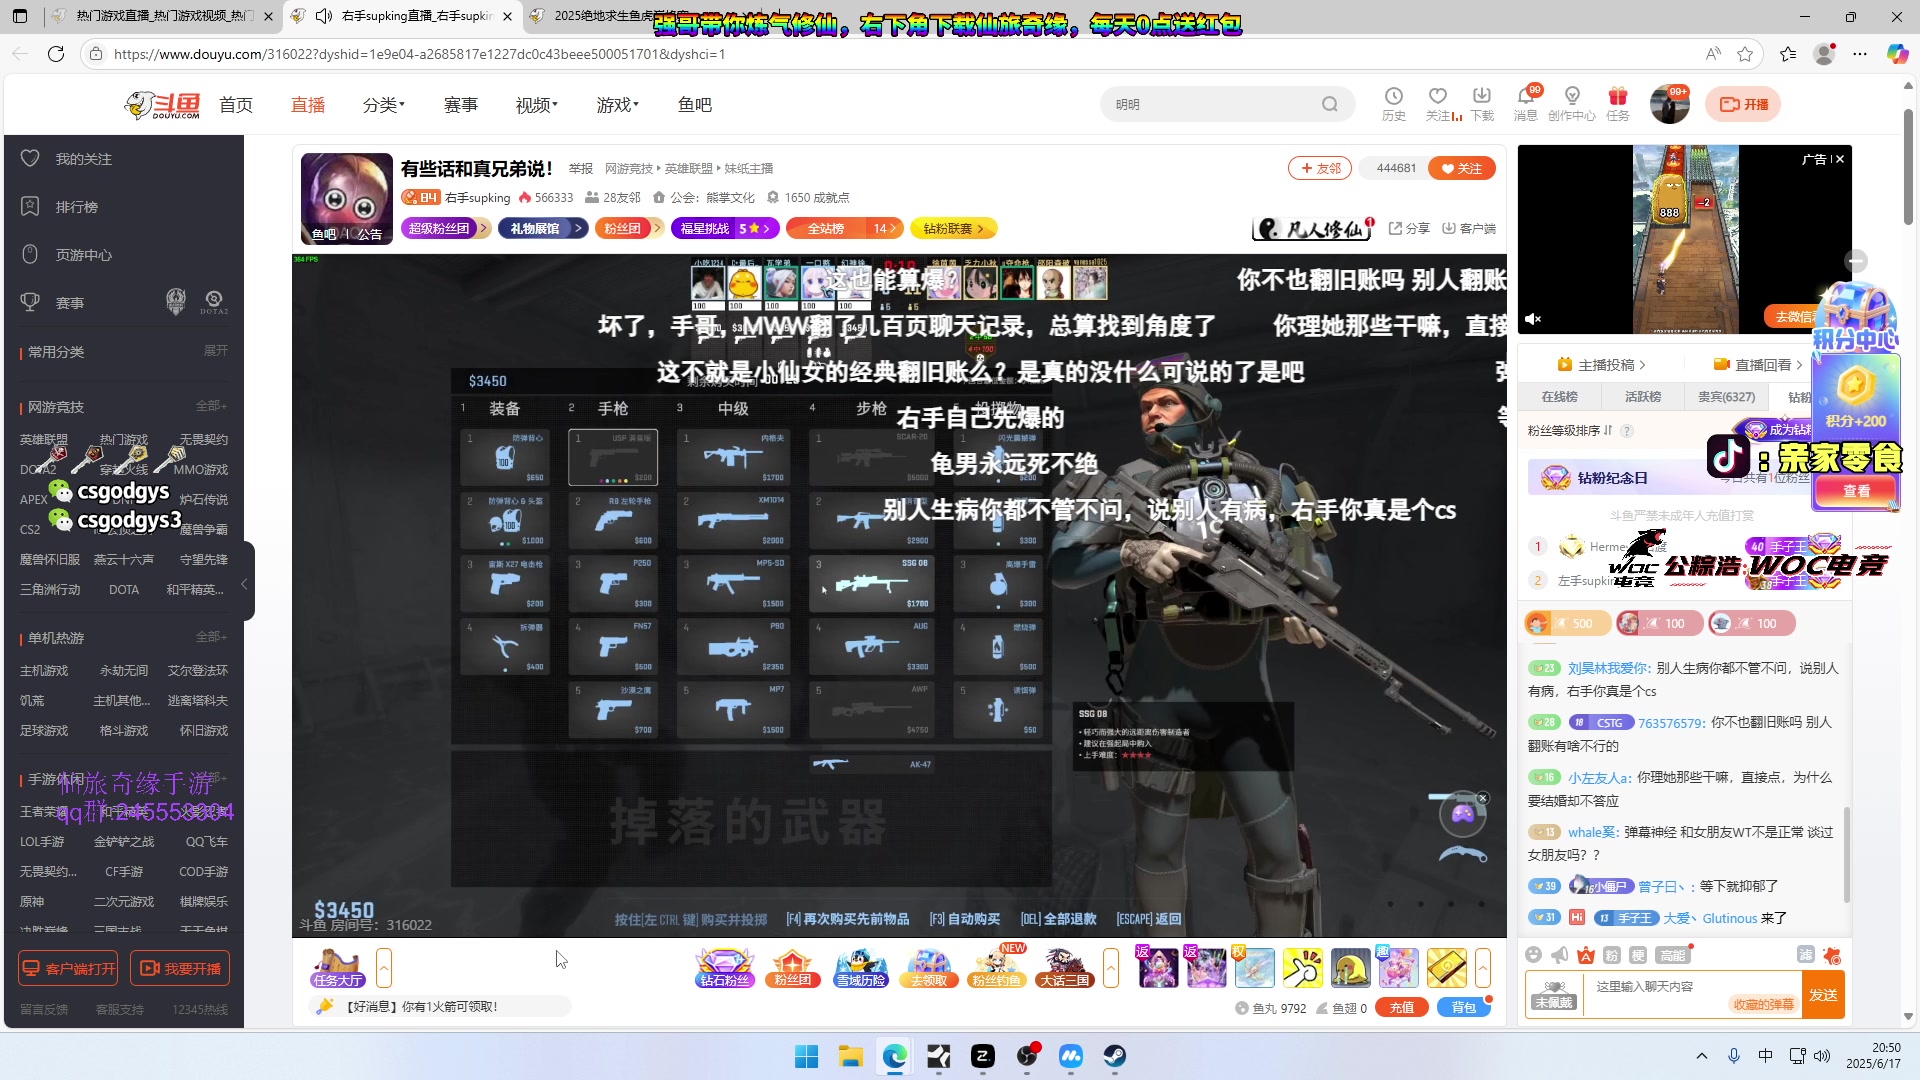Click the red splash effects icon in chat
This screenshot has width=1920, height=1080.
pos(1832,955)
